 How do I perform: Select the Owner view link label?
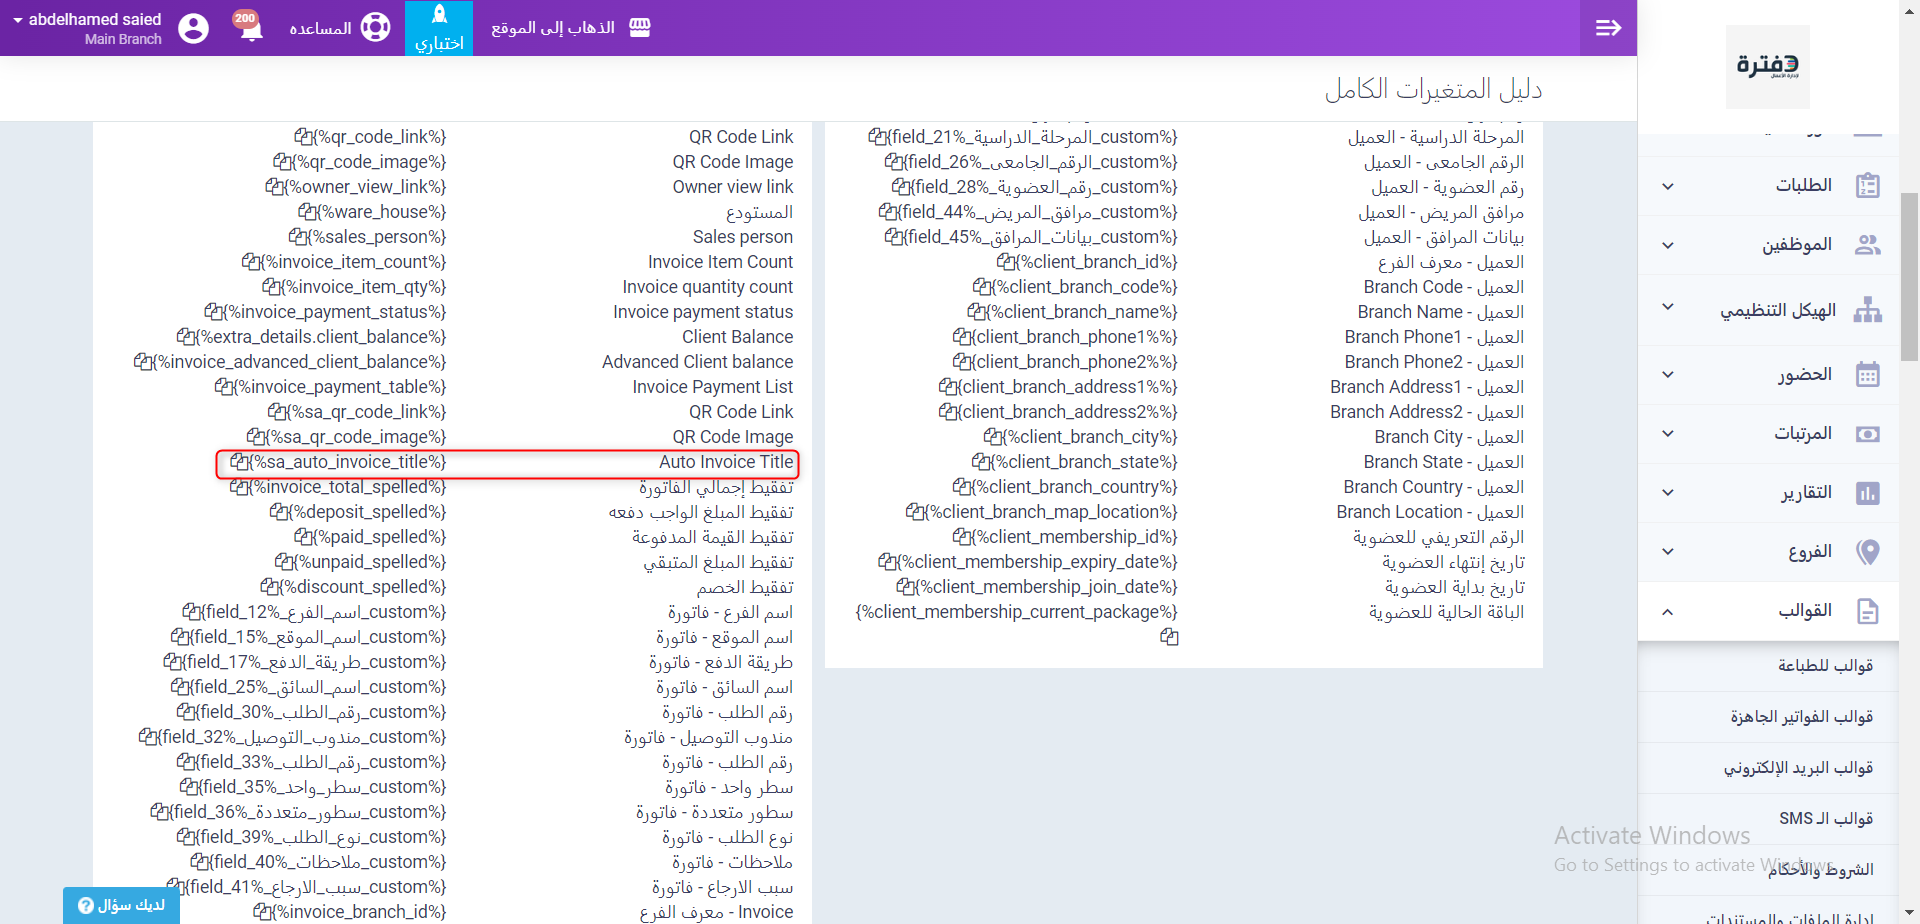(x=733, y=187)
